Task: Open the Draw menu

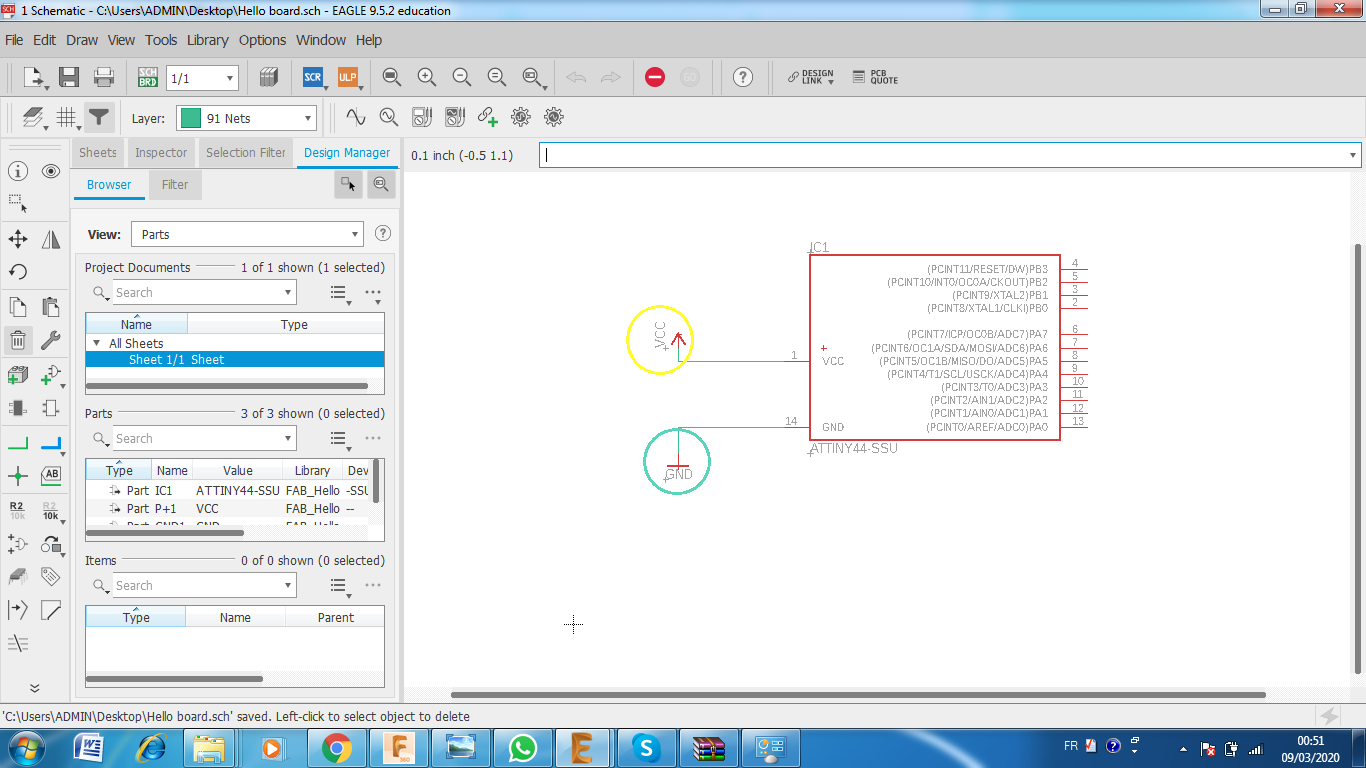Action: [x=82, y=40]
